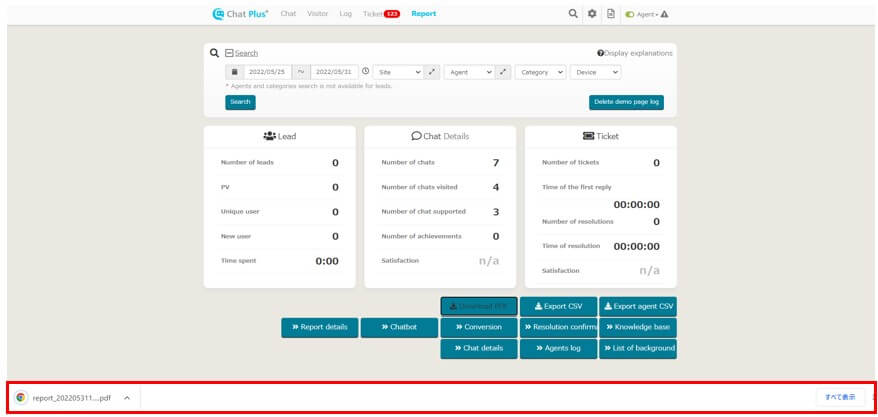Click the 'Number of chat supported' label
The height and width of the screenshot is (417, 878).
pyautogui.click(x=423, y=212)
